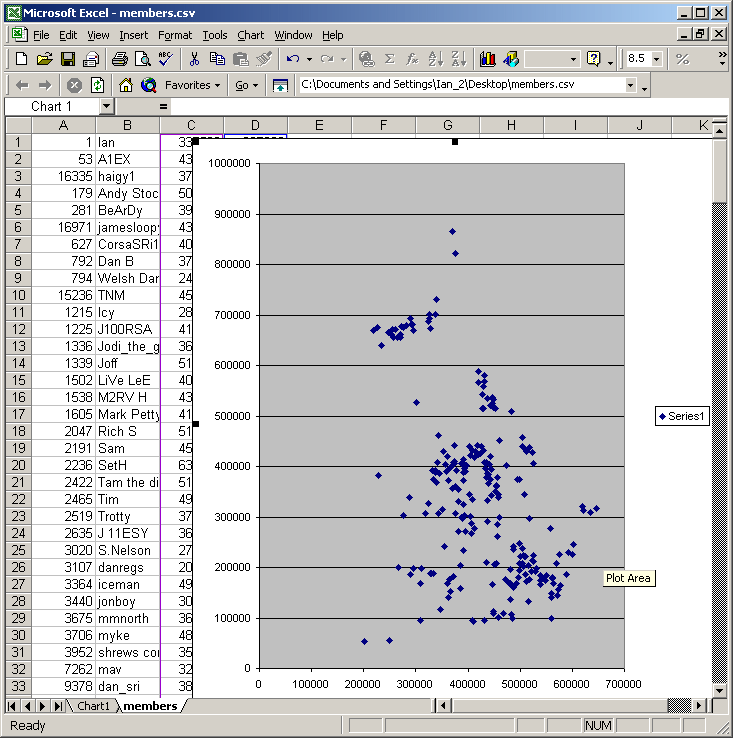Viewport: 733px width, 738px height.
Task: Expand the Name Box dropdown
Action: [106, 106]
